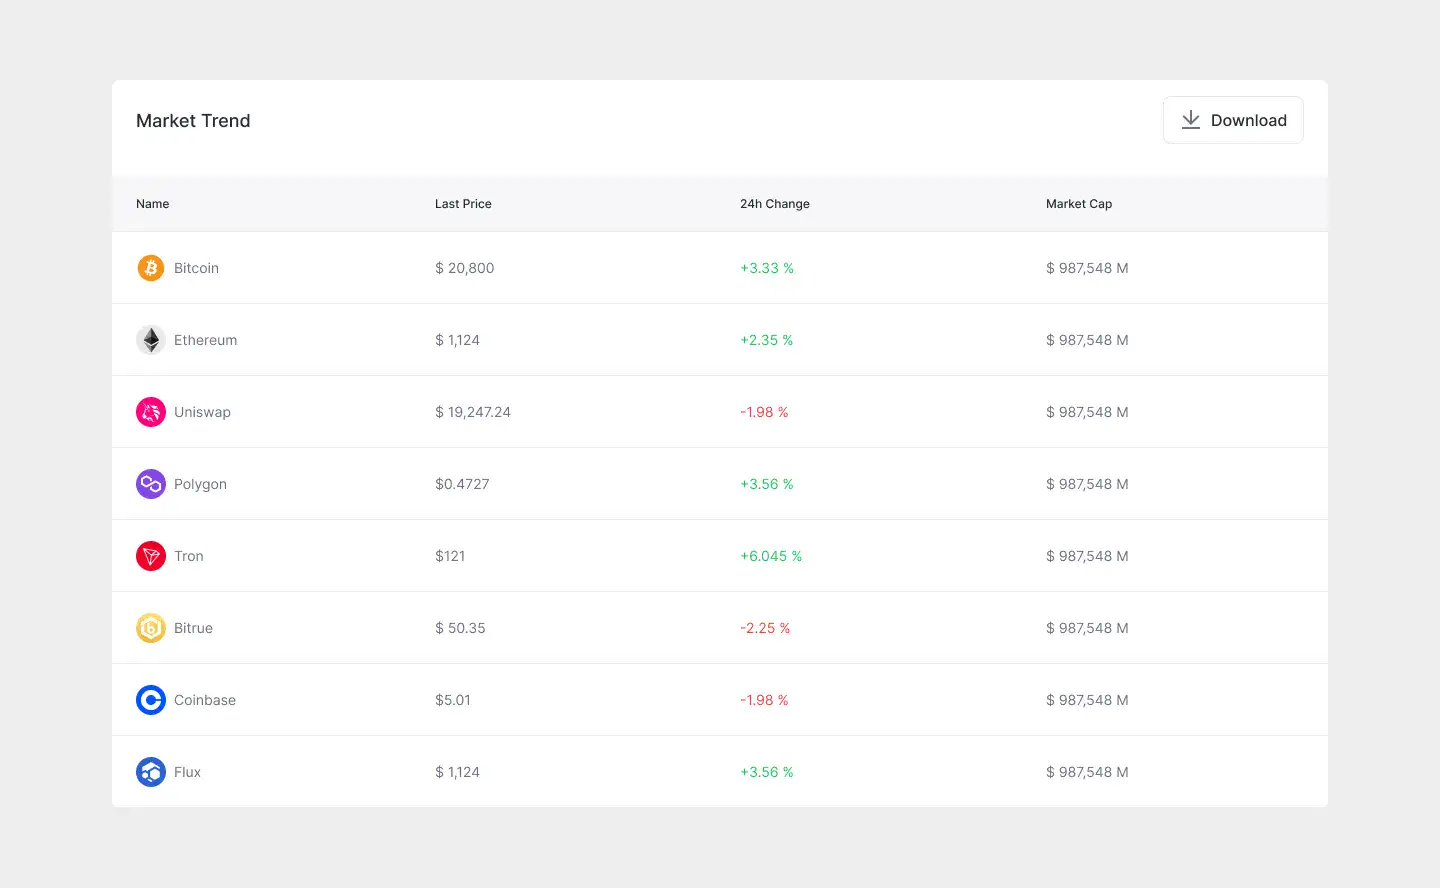The image size is (1440, 888).
Task: Select Bitrue price $ 50.35
Action: coord(460,628)
